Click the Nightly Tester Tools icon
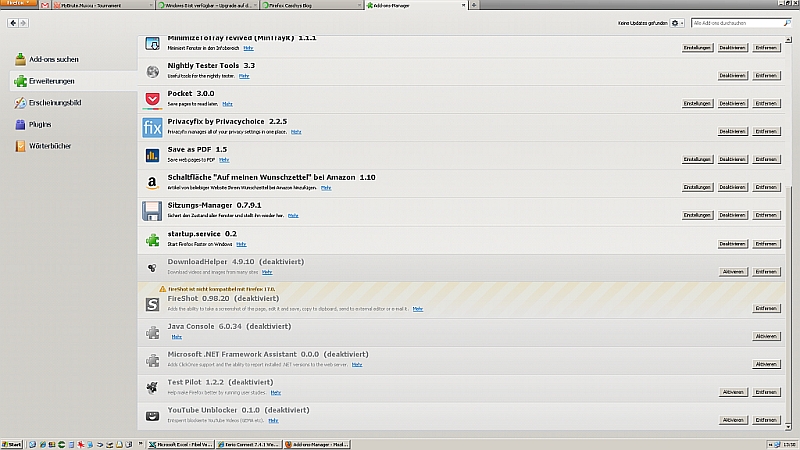 click(152, 71)
